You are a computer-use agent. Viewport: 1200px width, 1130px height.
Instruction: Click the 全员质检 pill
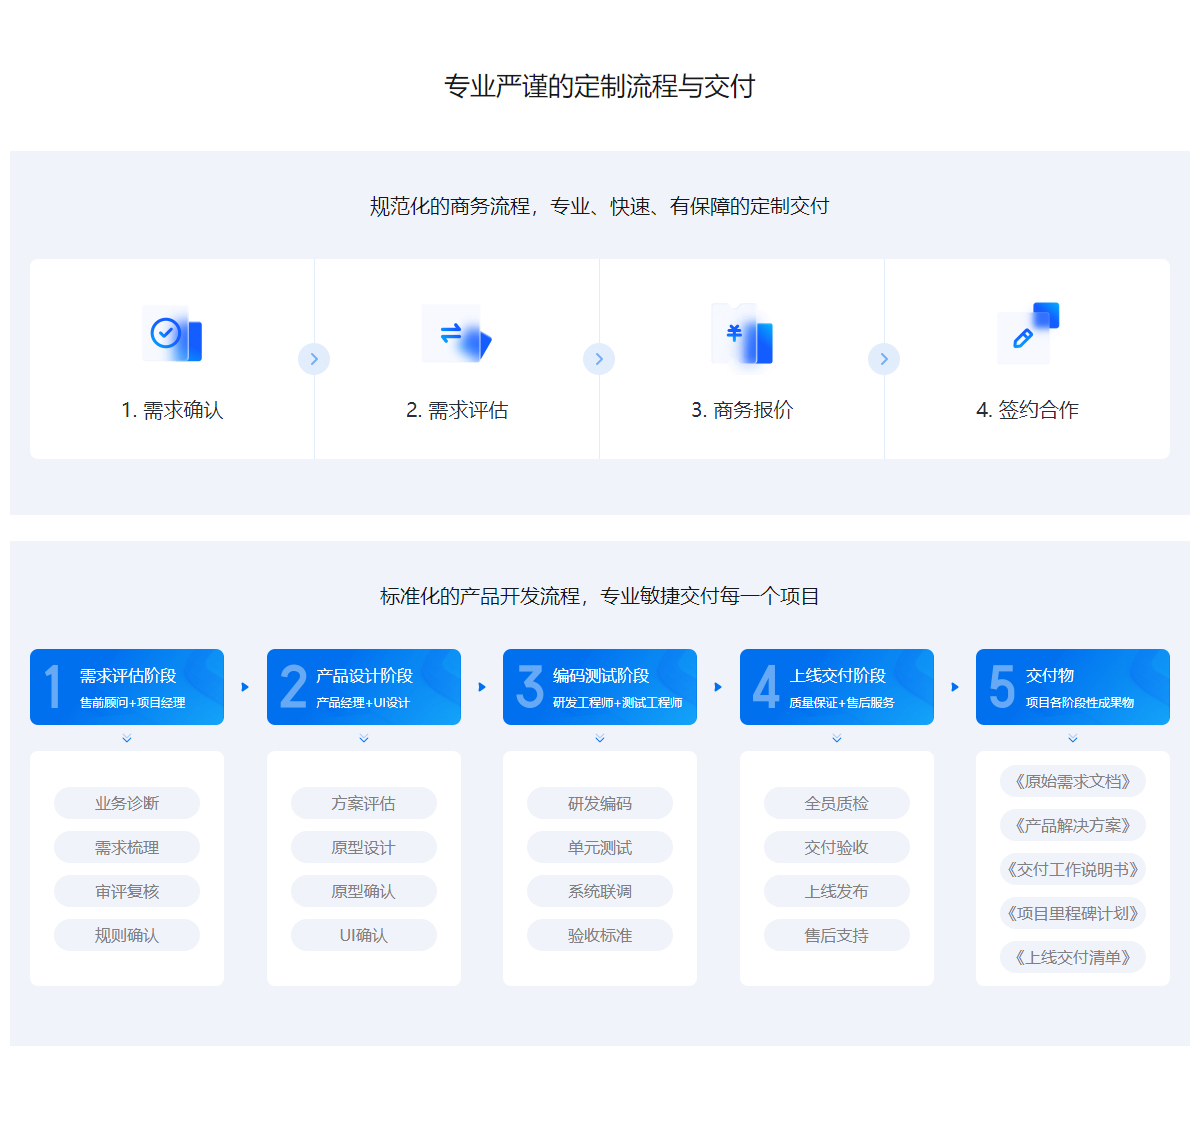(837, 803)
